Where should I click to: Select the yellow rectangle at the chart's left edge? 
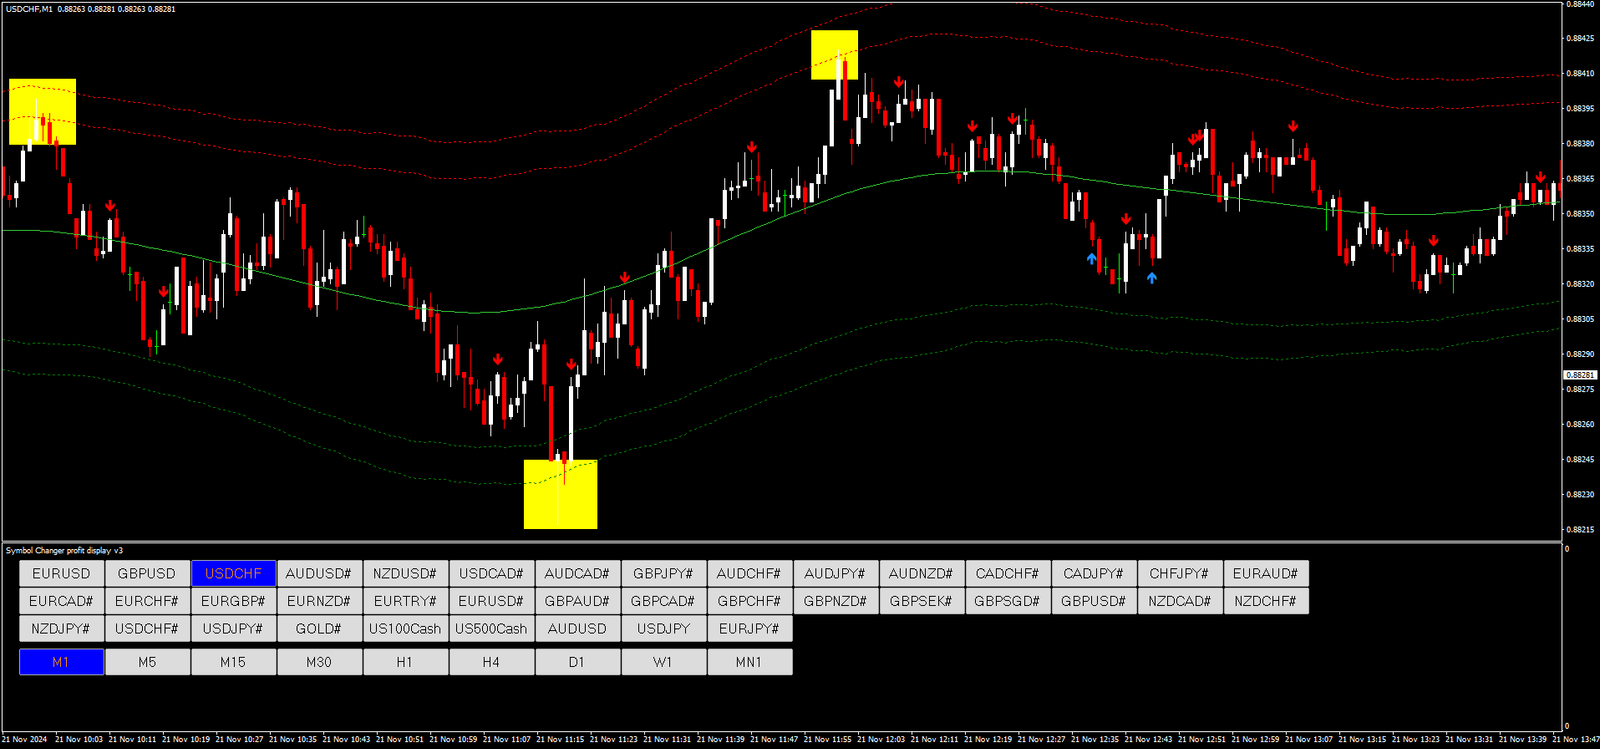click(42, 112)
